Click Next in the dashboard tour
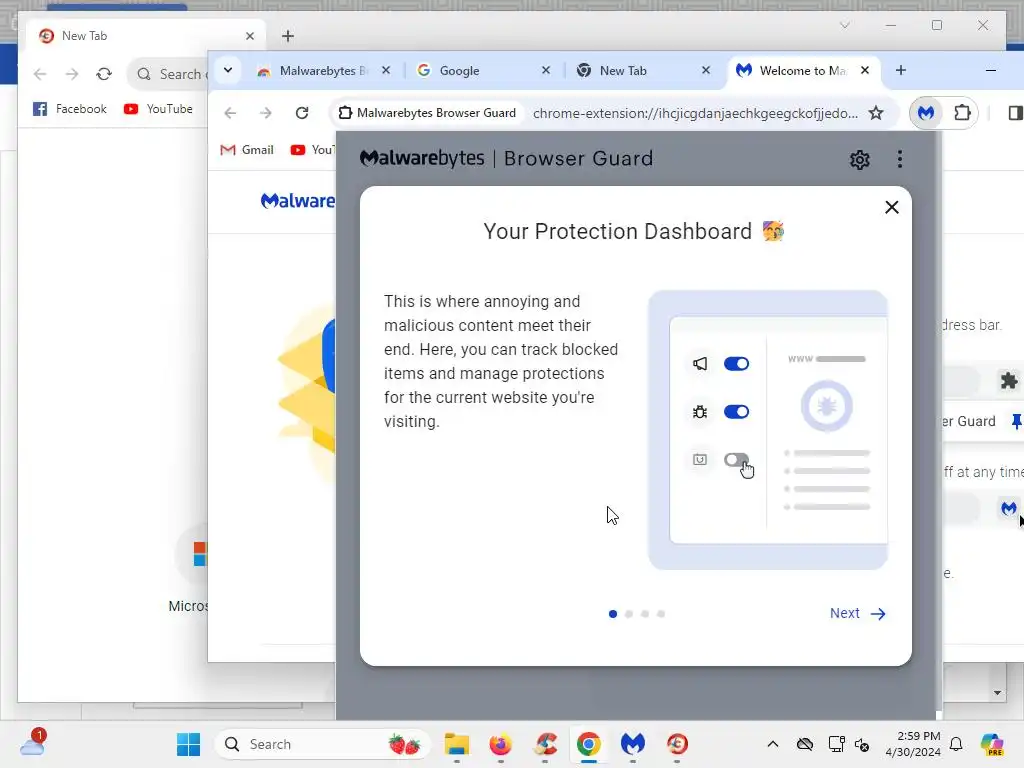This screenshot has width=1024, height=768. click(x=857, y=613)
